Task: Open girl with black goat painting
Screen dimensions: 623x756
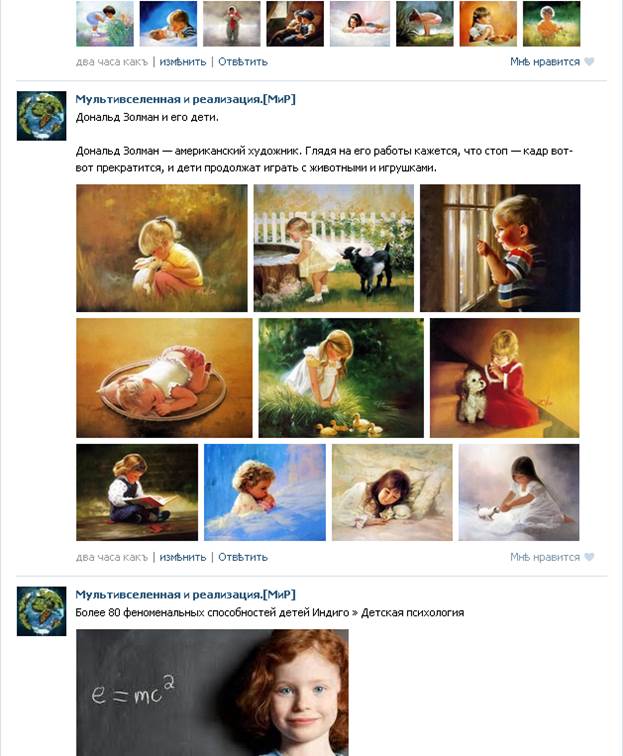Action: [334, 248]
